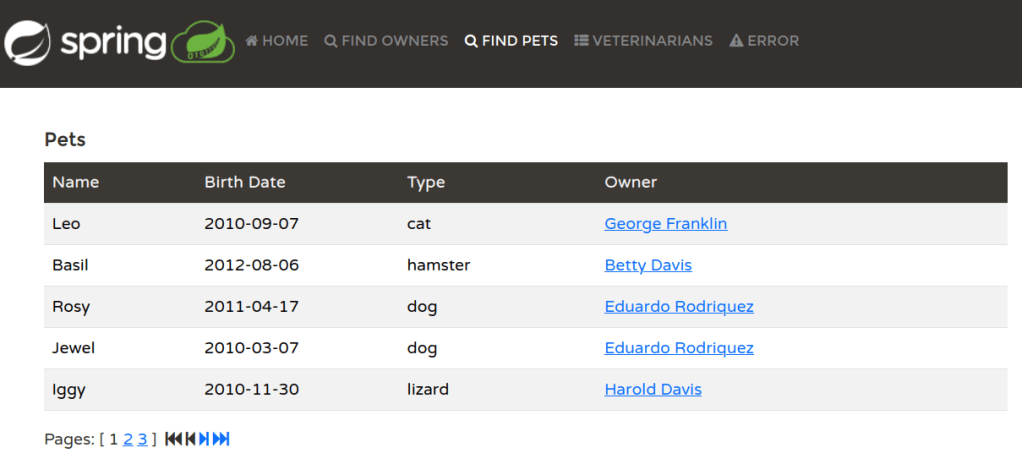The height and width of the screenshot is (464, 1022).
Task: Open owner George Franklin's page
Action: 666,224
